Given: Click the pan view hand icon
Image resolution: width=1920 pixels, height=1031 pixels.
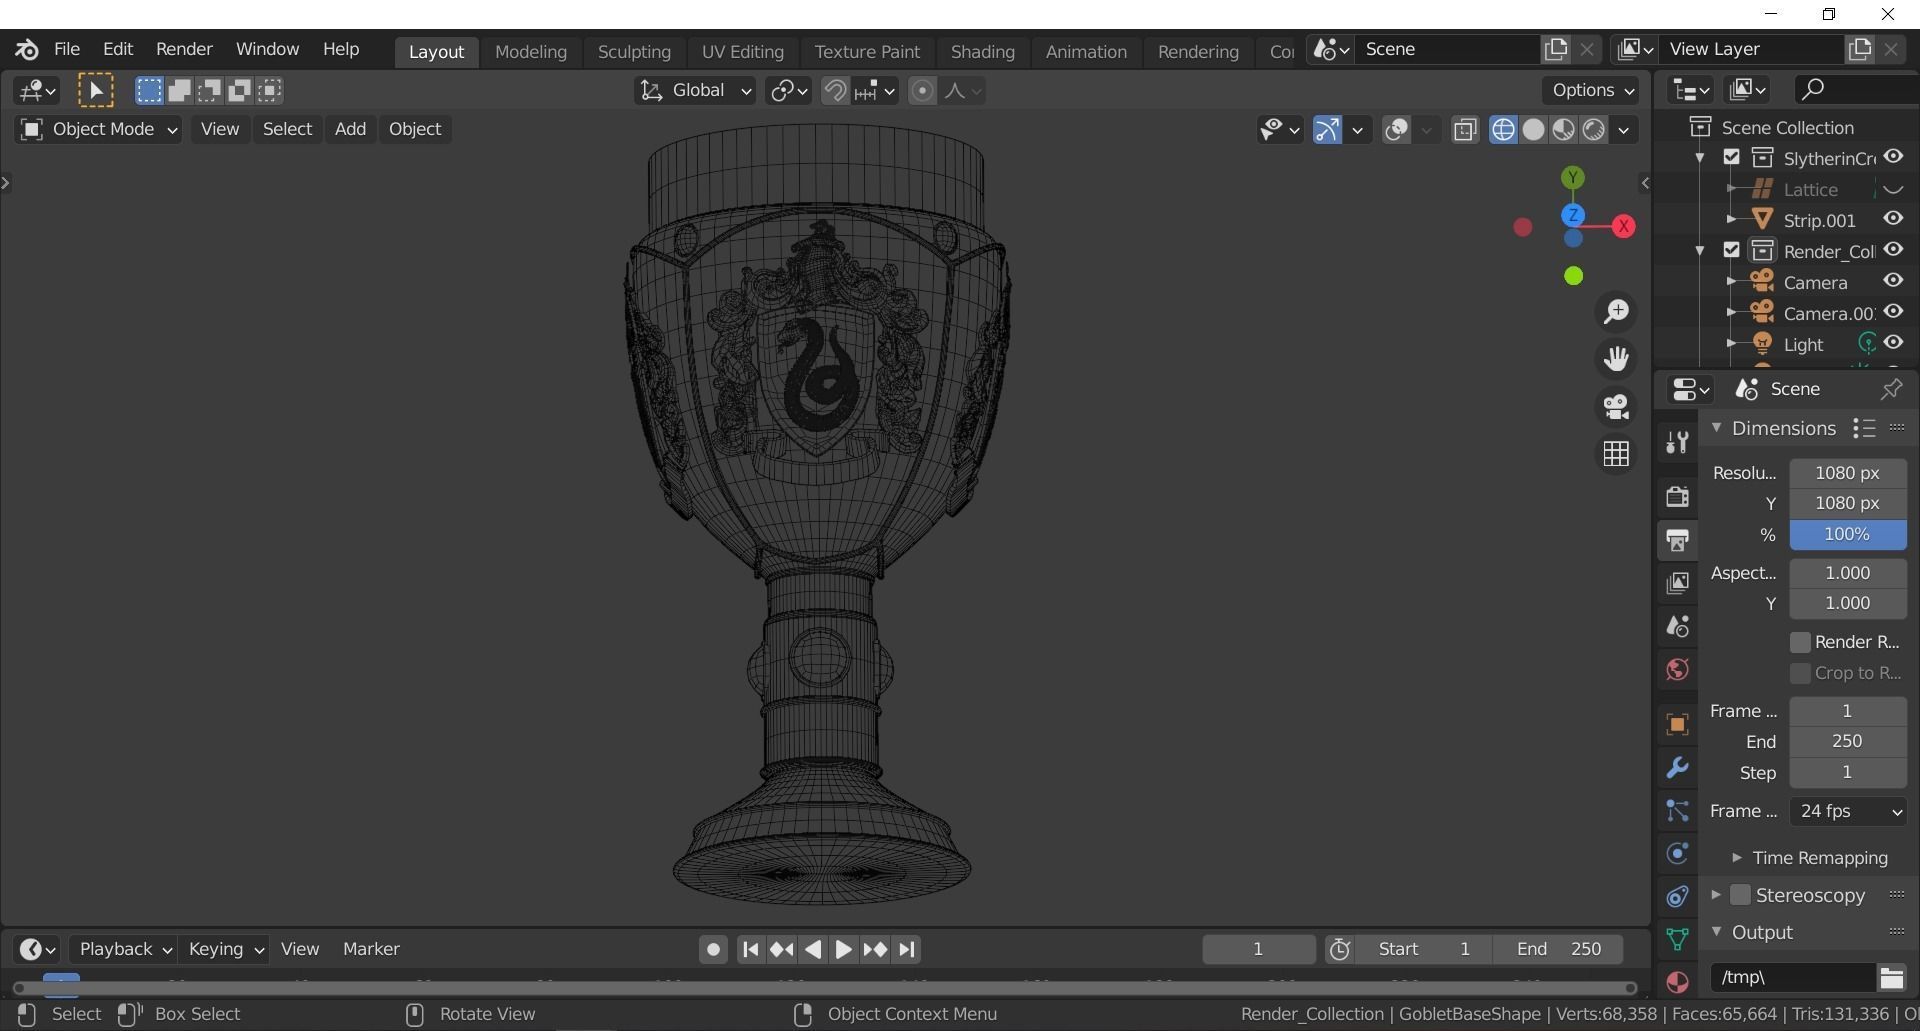Looking at the screenshot, I should 1616,359.
